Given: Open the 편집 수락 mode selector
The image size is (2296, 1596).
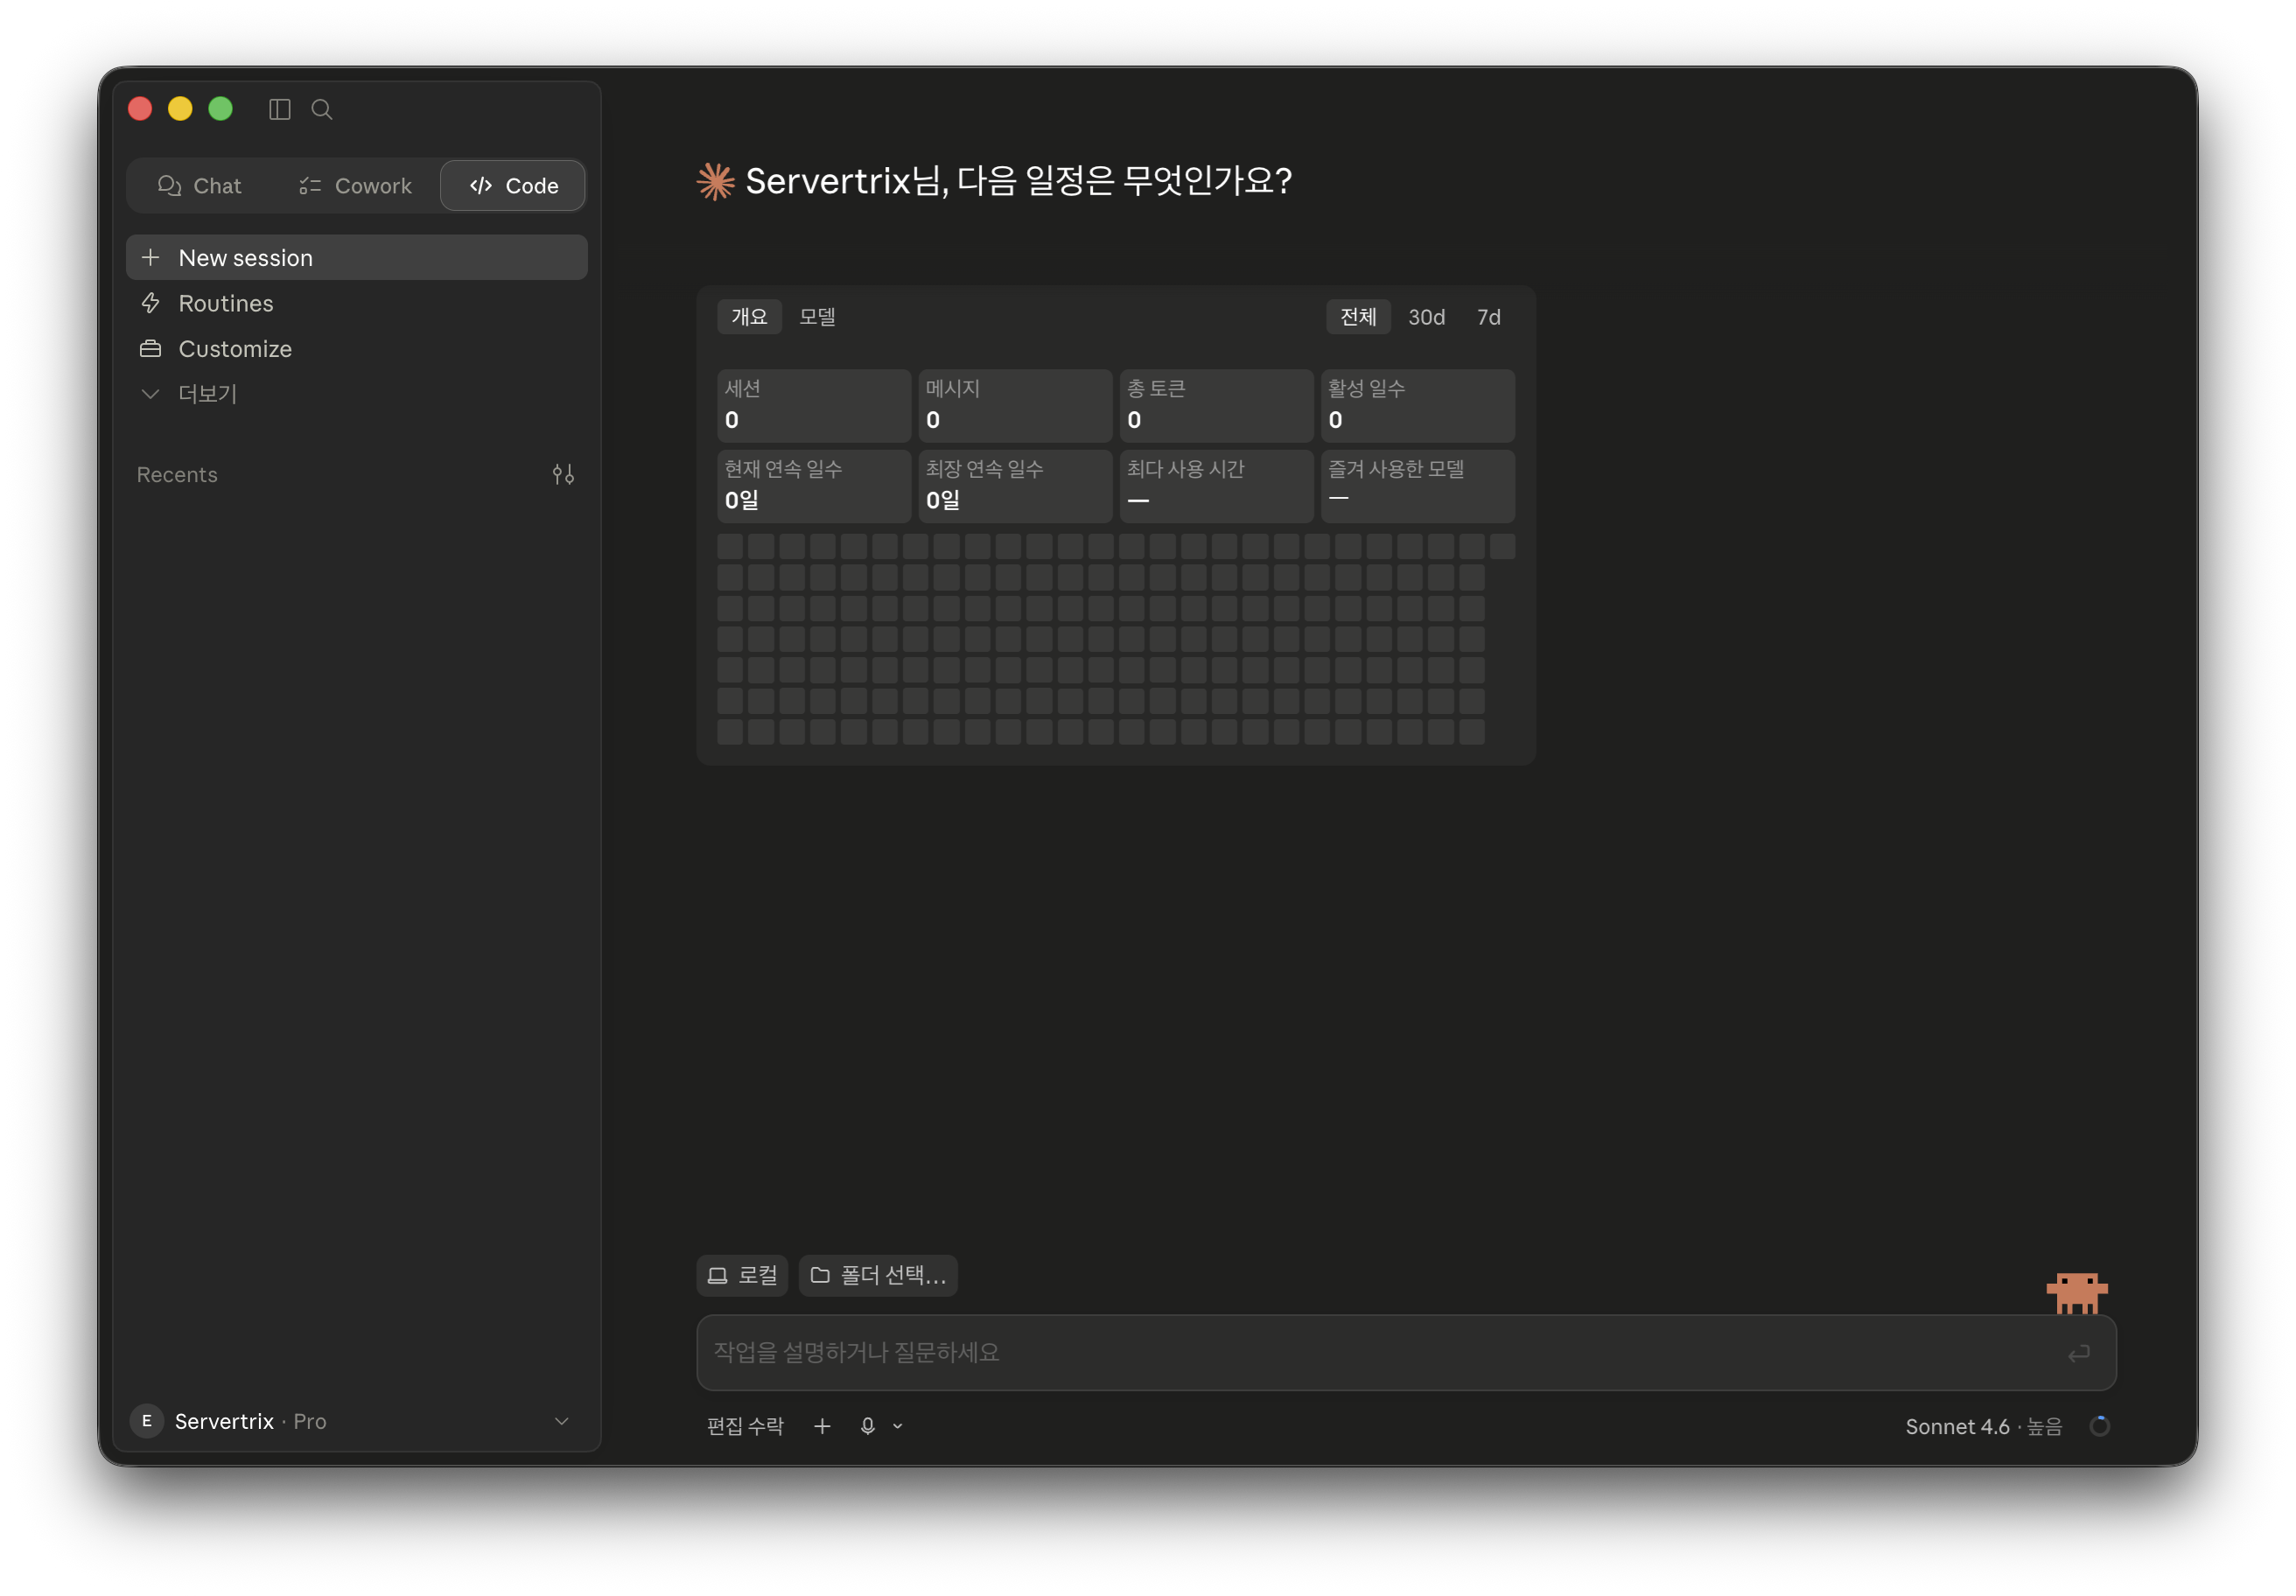Looking at the screenshot, I should click(x=745, y=1426).
